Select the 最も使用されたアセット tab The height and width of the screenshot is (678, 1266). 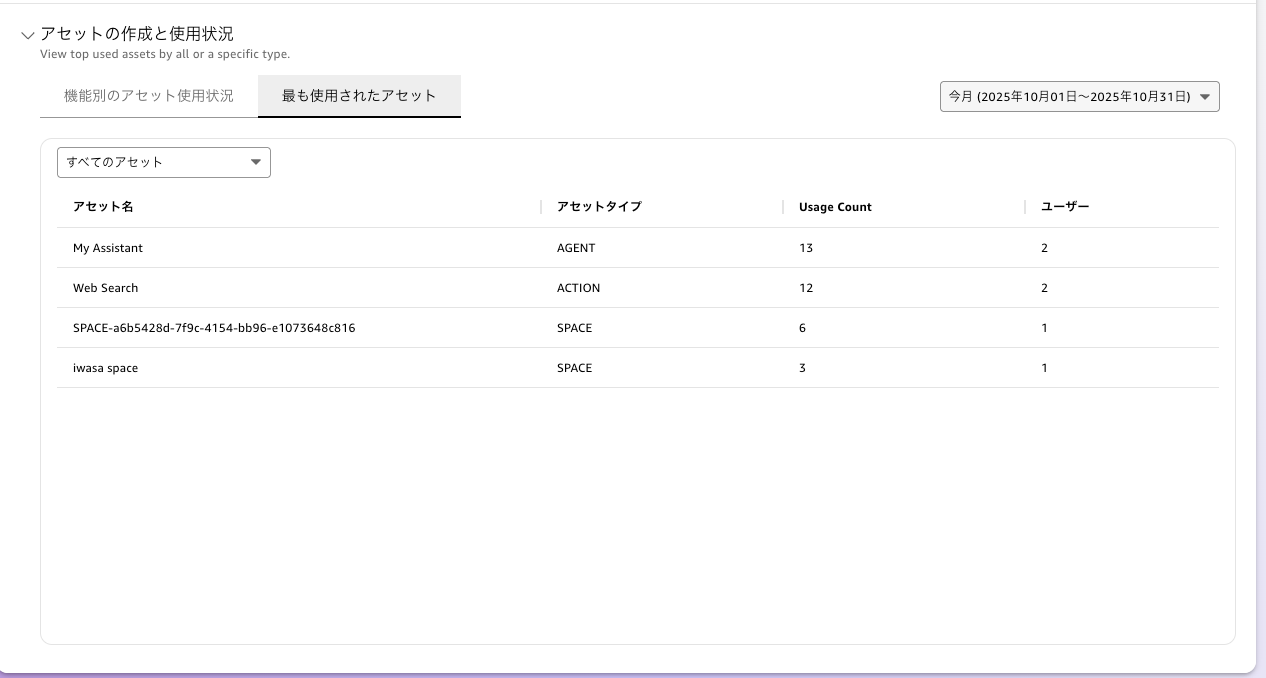[359, 96]
